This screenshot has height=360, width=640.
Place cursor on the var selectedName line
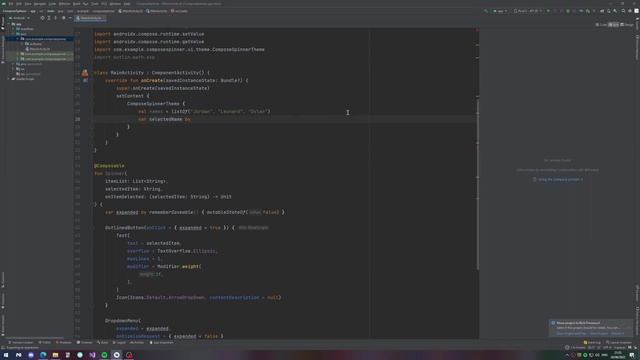pyautogui.click(x=285, y=119)
